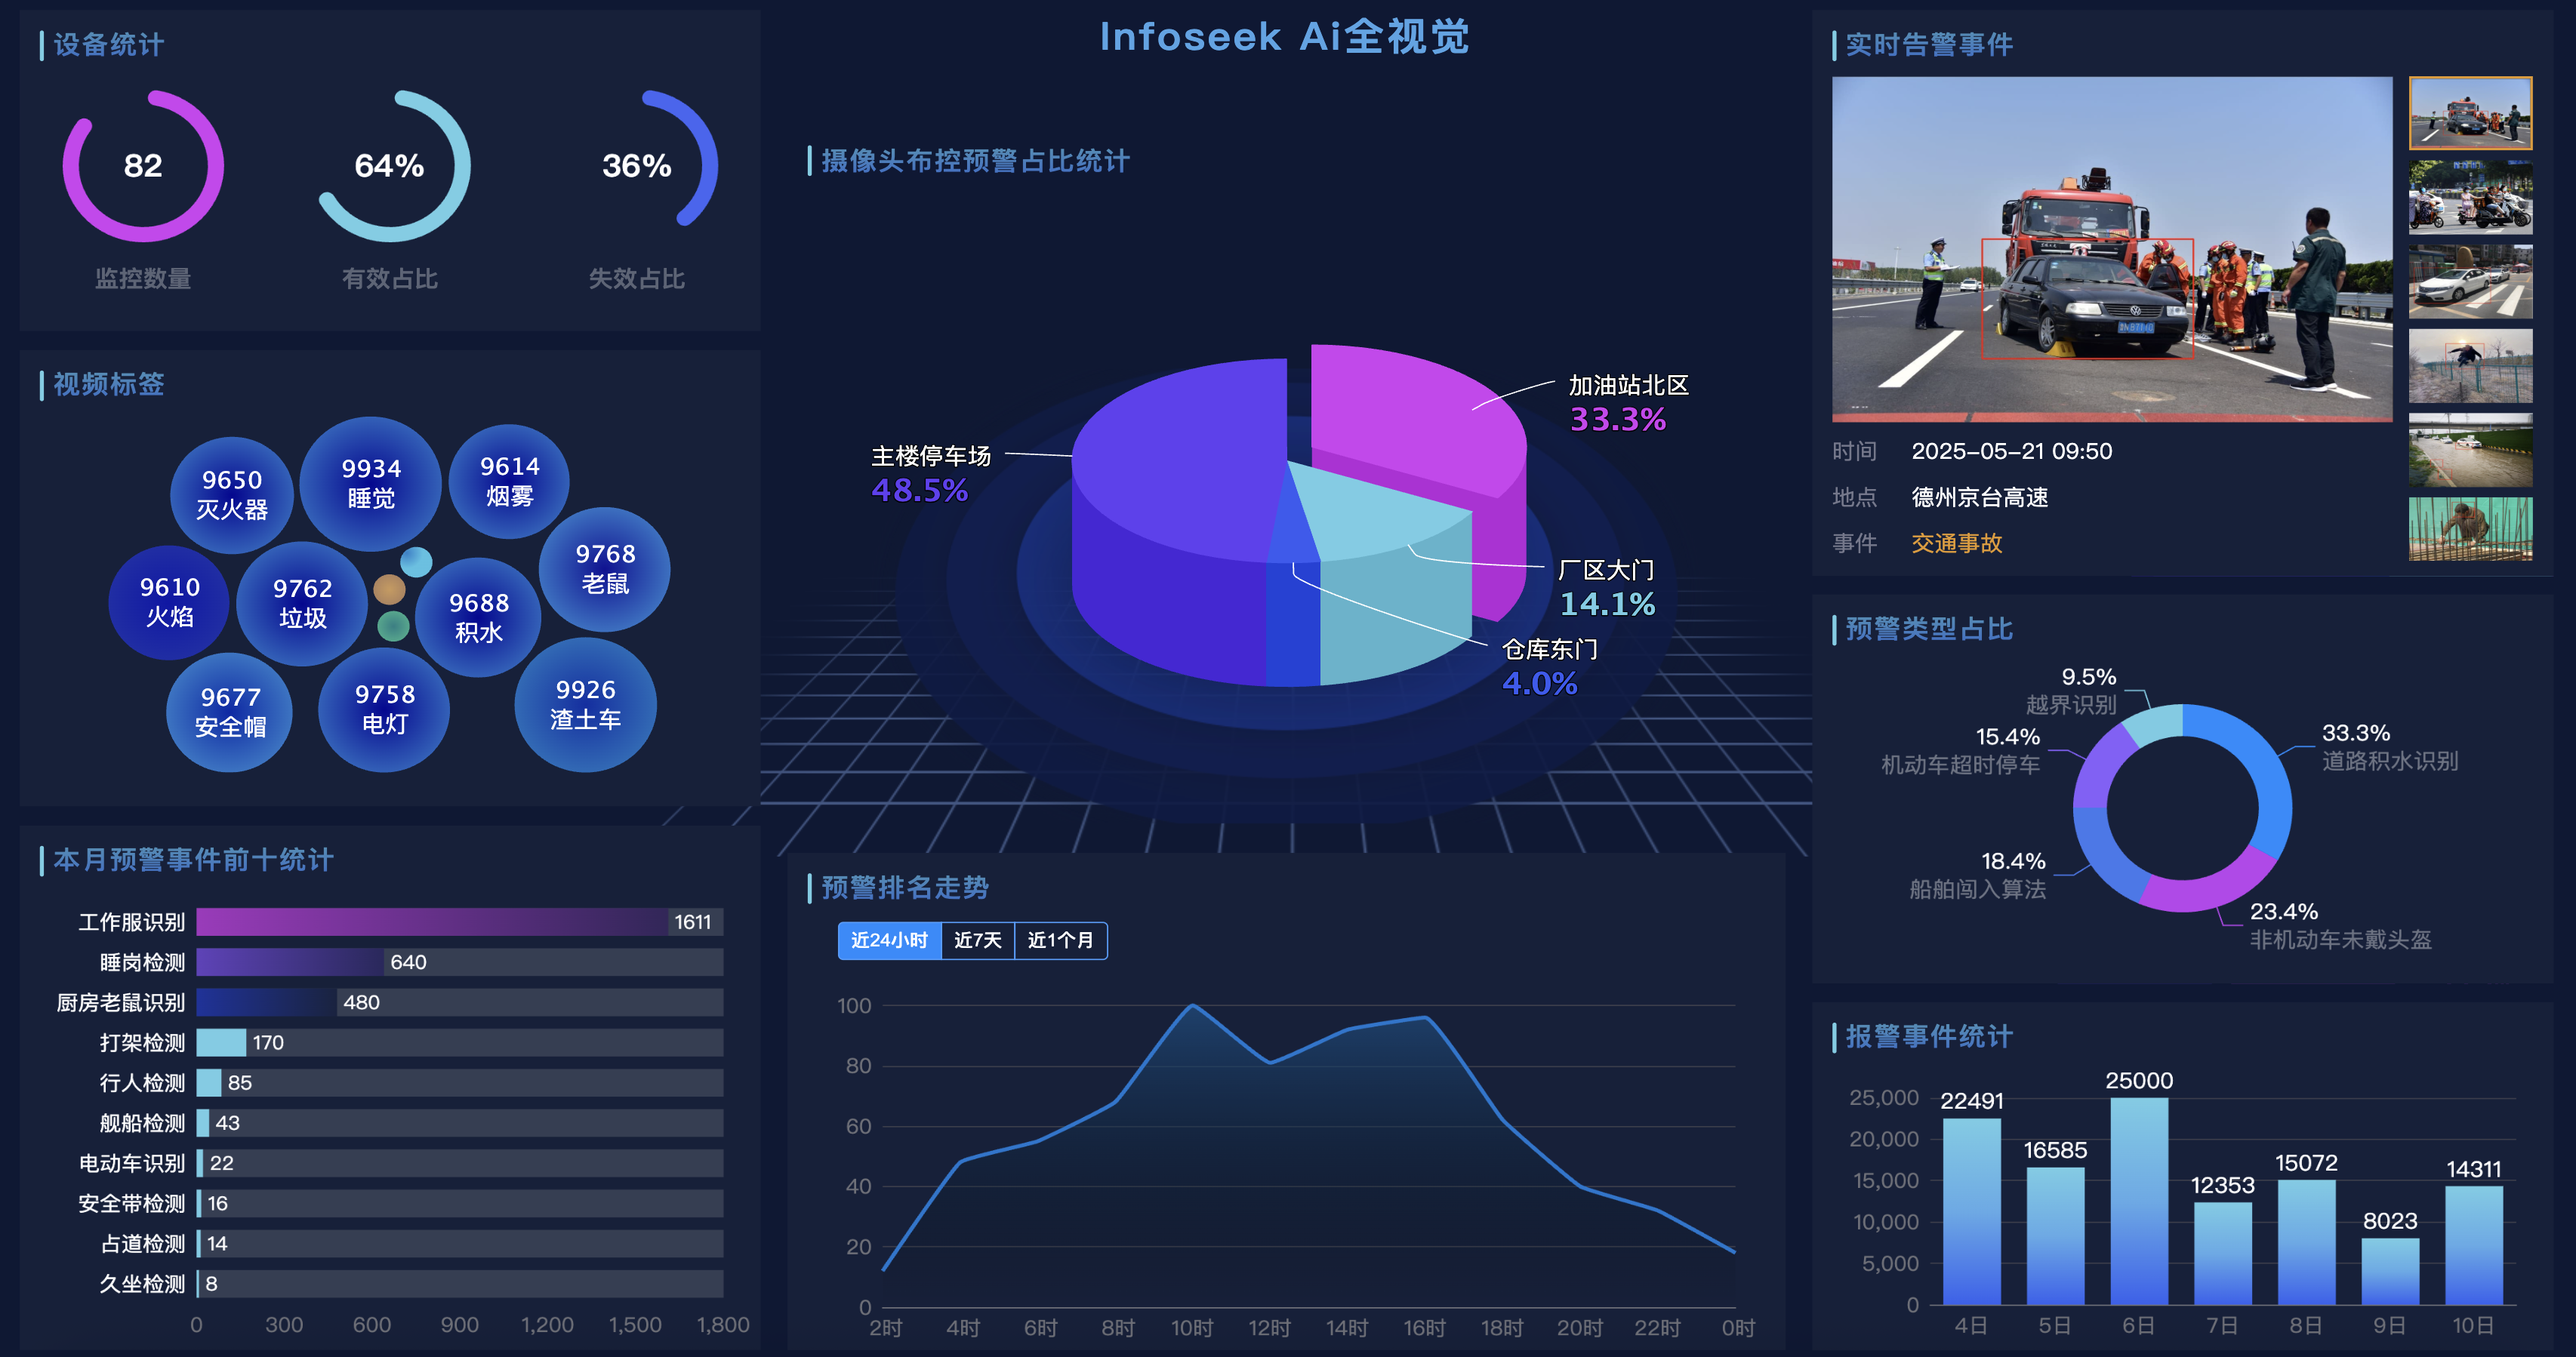Click the Infoseek Ai全视觉 title
Viewport: 2576px width, 1357px height.
1284,37
